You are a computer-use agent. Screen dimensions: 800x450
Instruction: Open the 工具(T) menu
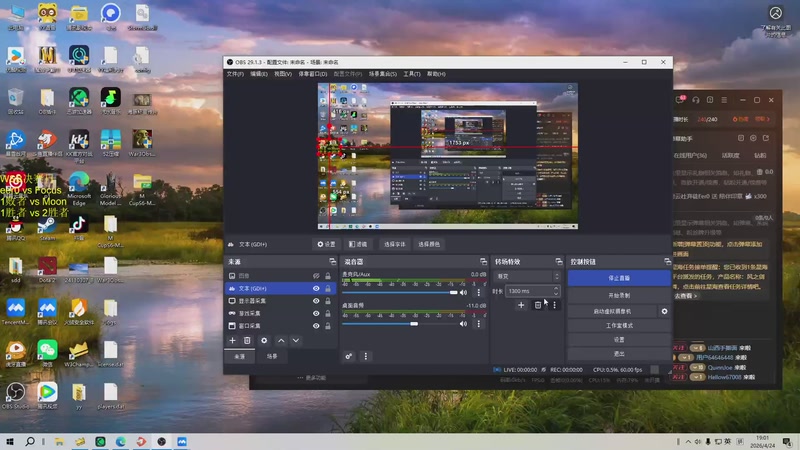coord(412,74)
